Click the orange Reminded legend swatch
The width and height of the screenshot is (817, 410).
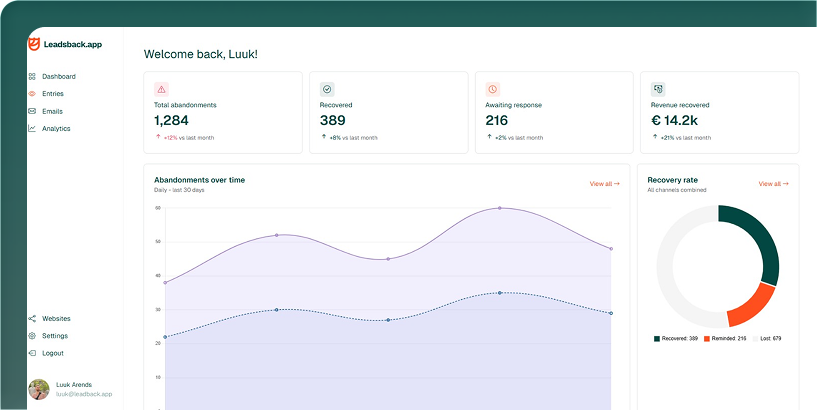point(706,339)
